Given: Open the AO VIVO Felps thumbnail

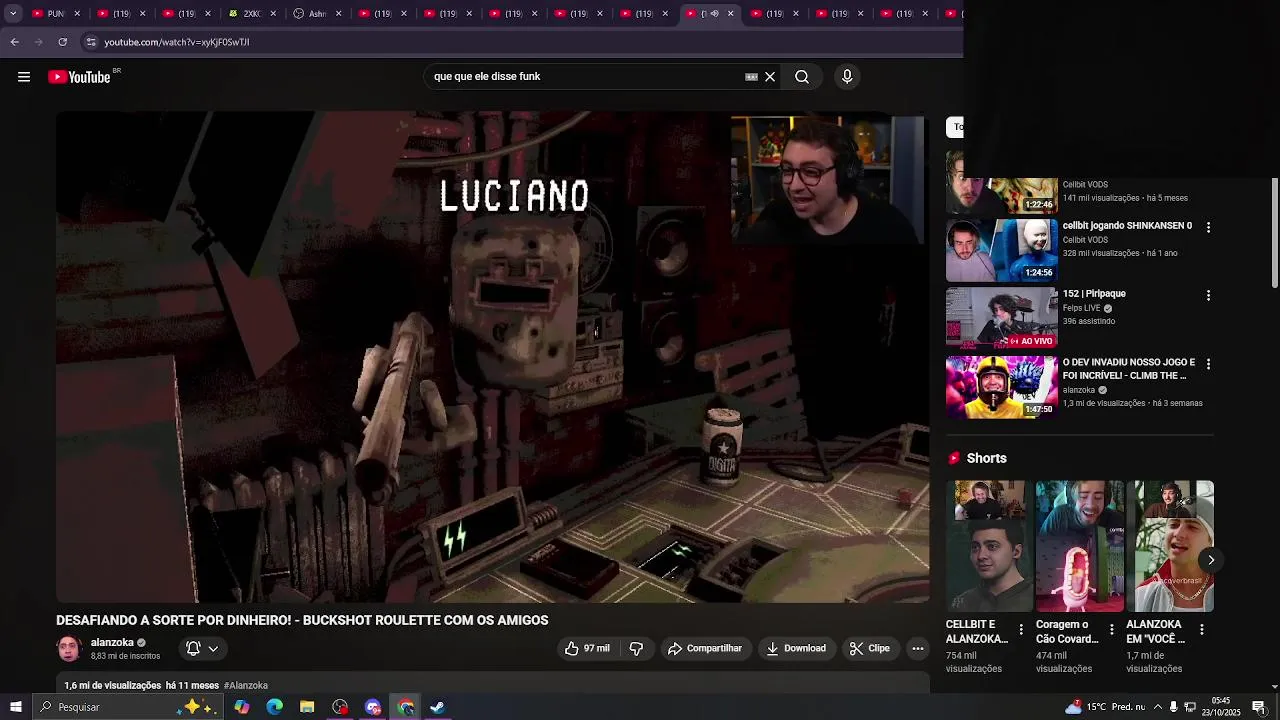Looking at the screenshot, I should click(1001, 318).
